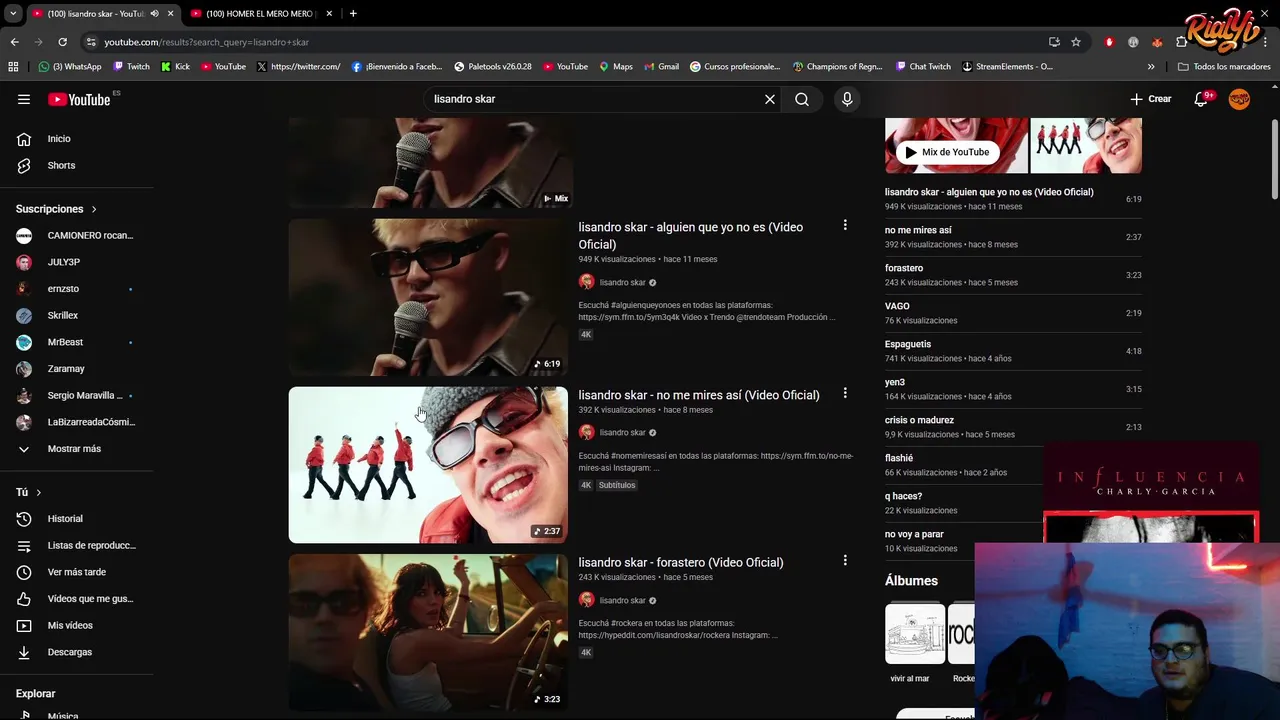Start voice search with the microphone icon
The width and height of the screenshot is (1280, 720).
pos(847,99)
